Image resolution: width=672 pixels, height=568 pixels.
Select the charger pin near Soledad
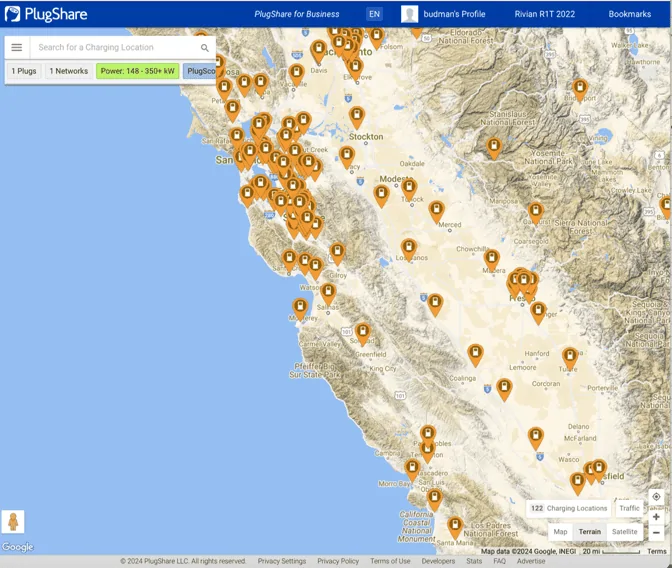[x=363, y=334]
